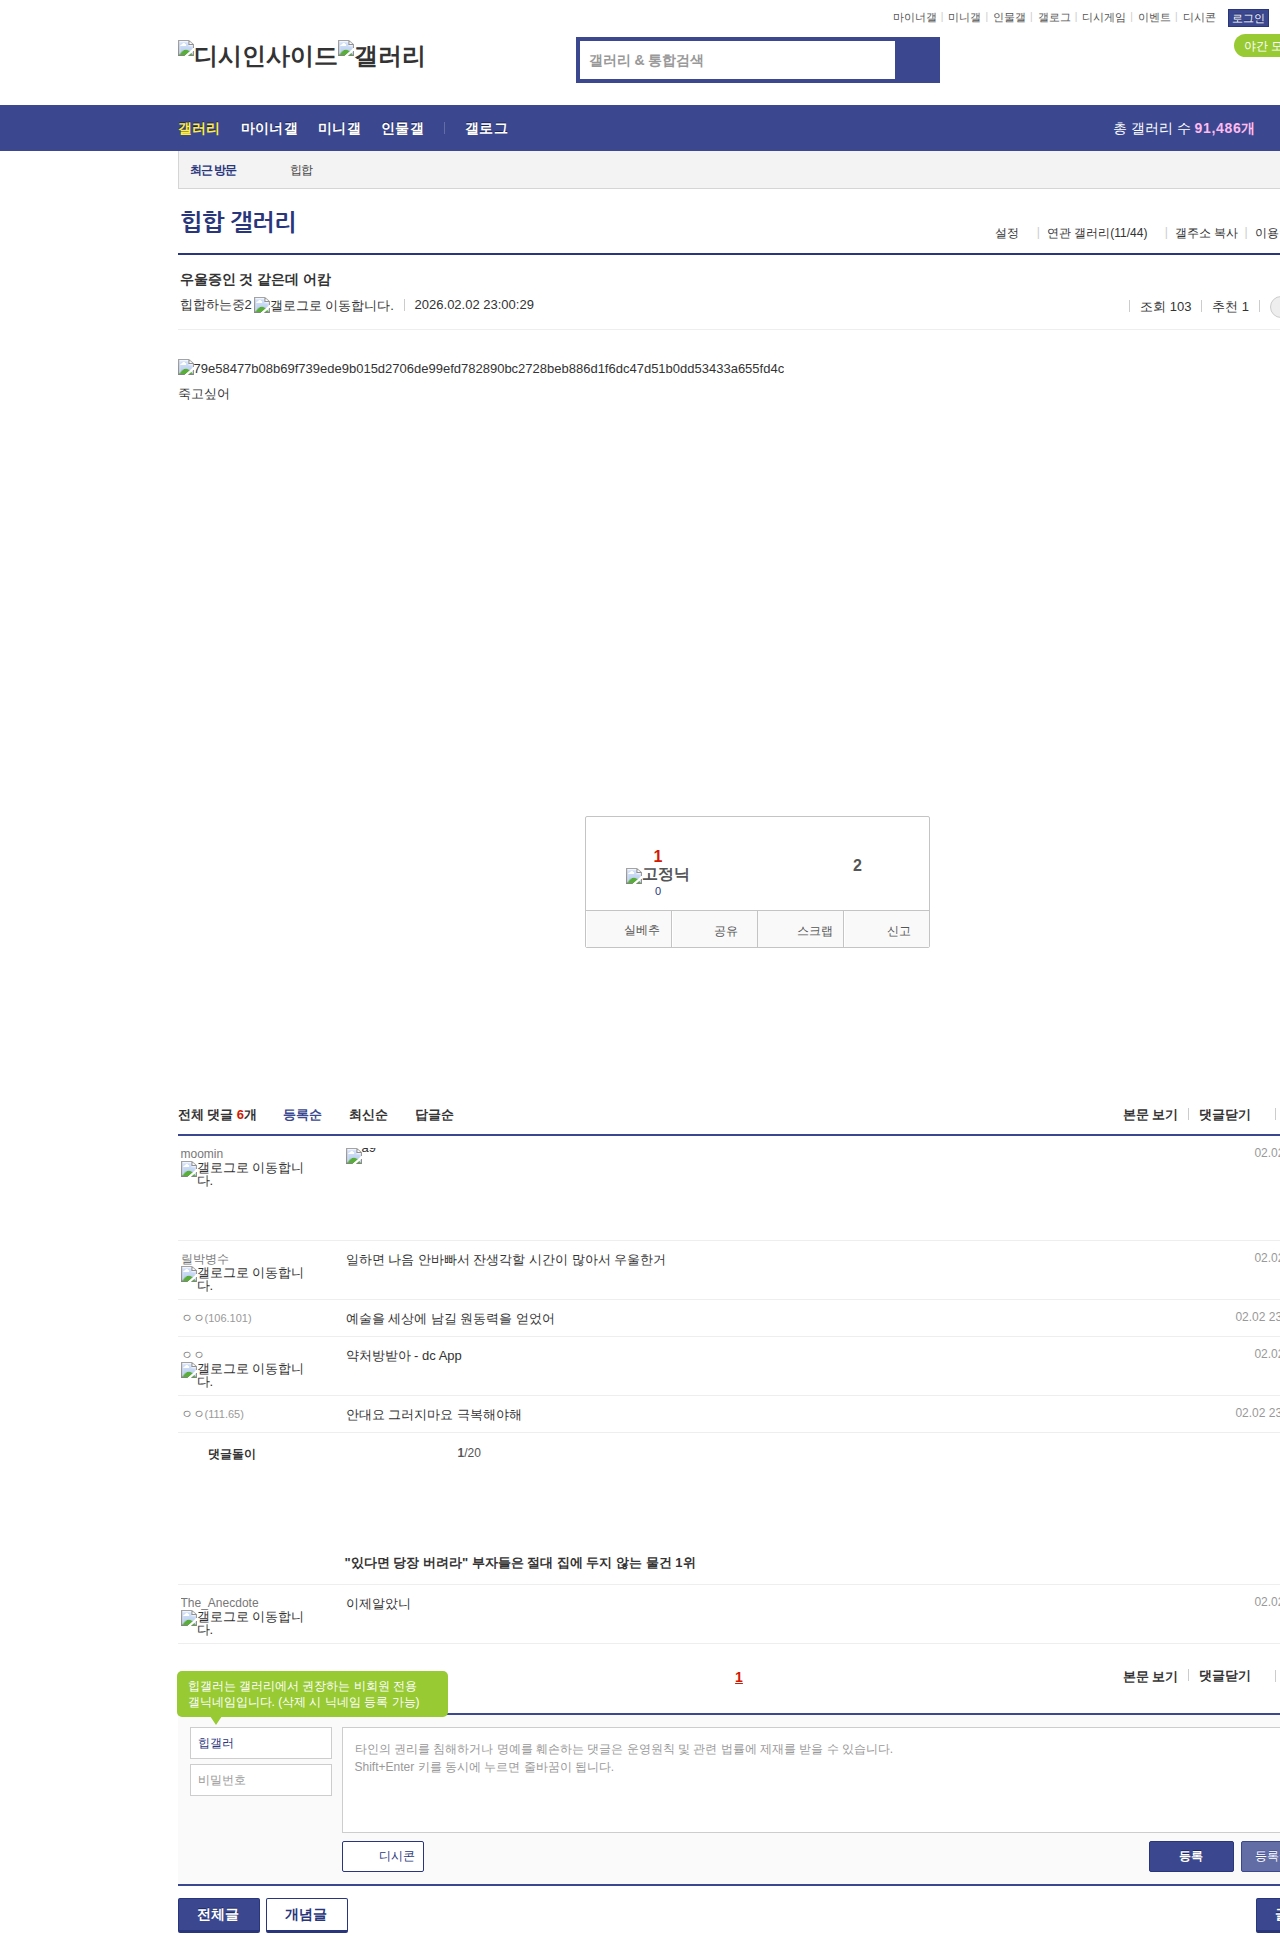Open the 디시콘 picker below comment box
Screen dimensions: 1280x1940
pyautogui.click(x=383, y=1856)
